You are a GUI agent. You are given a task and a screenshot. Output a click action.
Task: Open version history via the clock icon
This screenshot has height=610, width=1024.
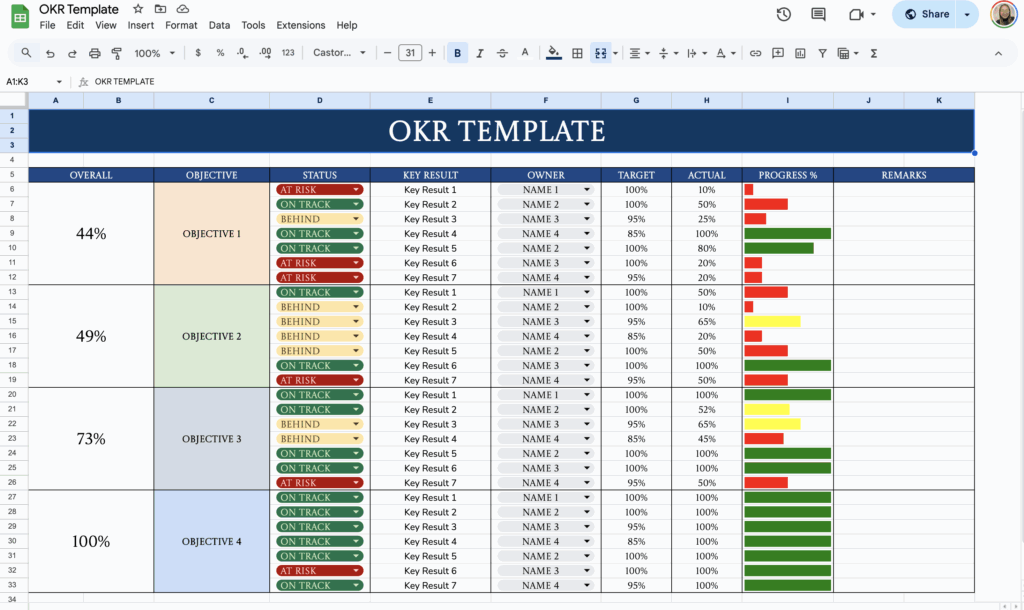point(782,15)
